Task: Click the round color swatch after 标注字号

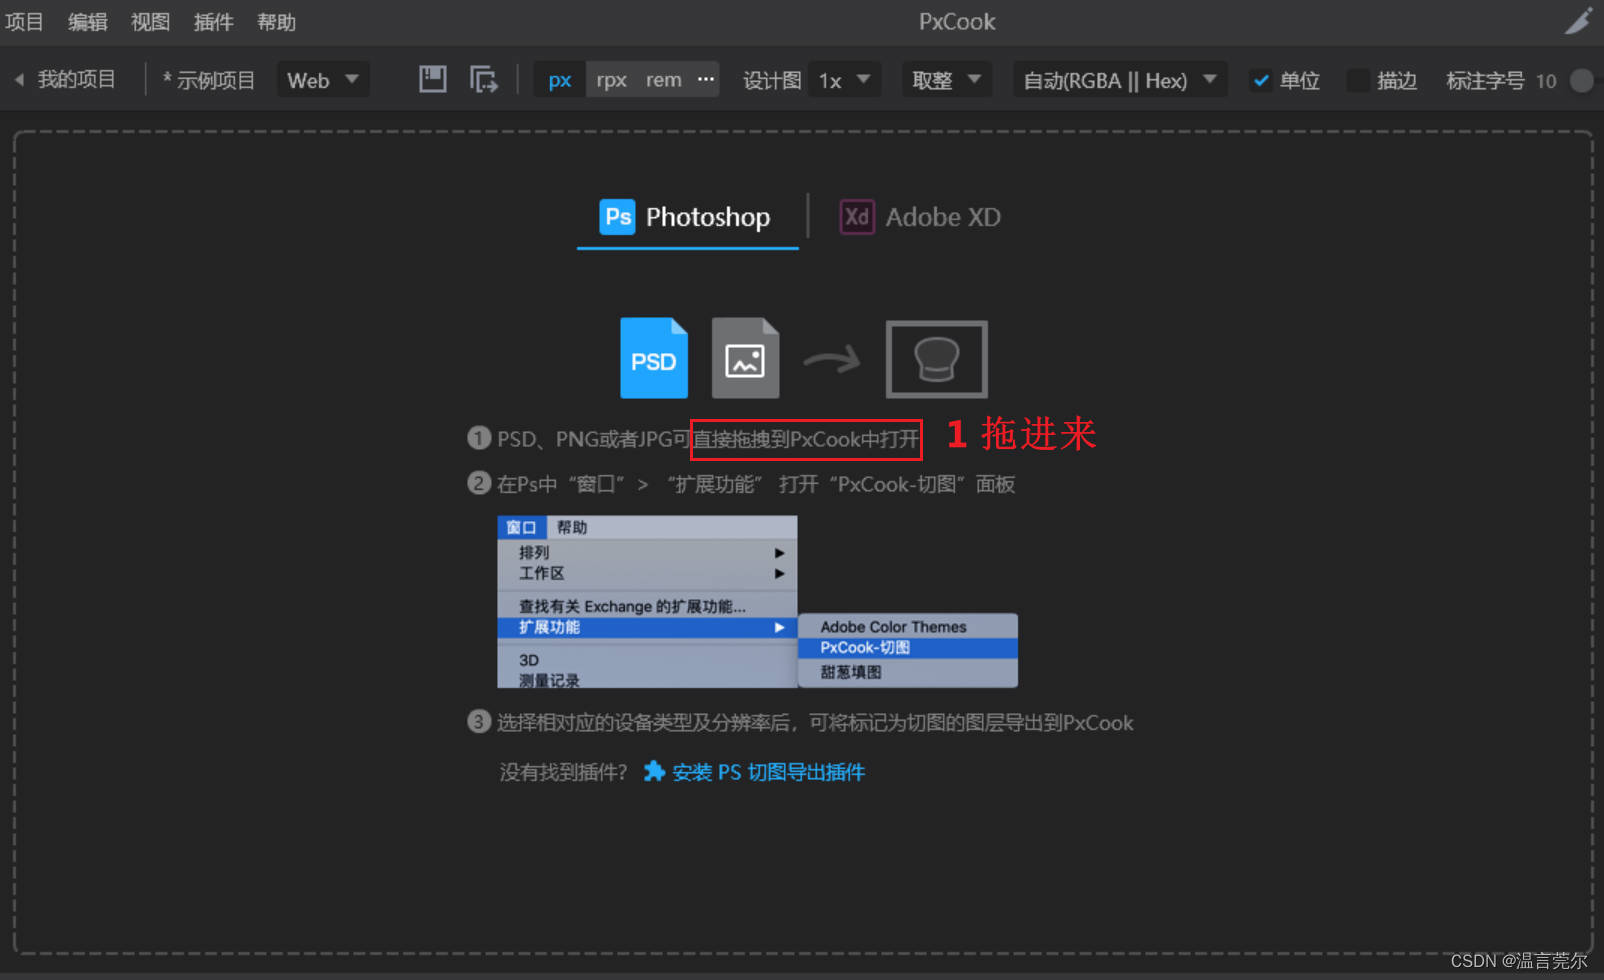Action: [1582, 80]
